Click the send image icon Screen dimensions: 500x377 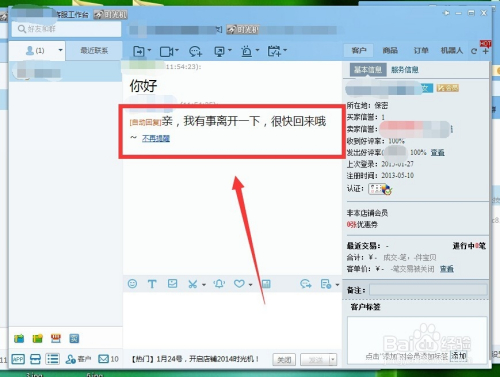(172, 284)
